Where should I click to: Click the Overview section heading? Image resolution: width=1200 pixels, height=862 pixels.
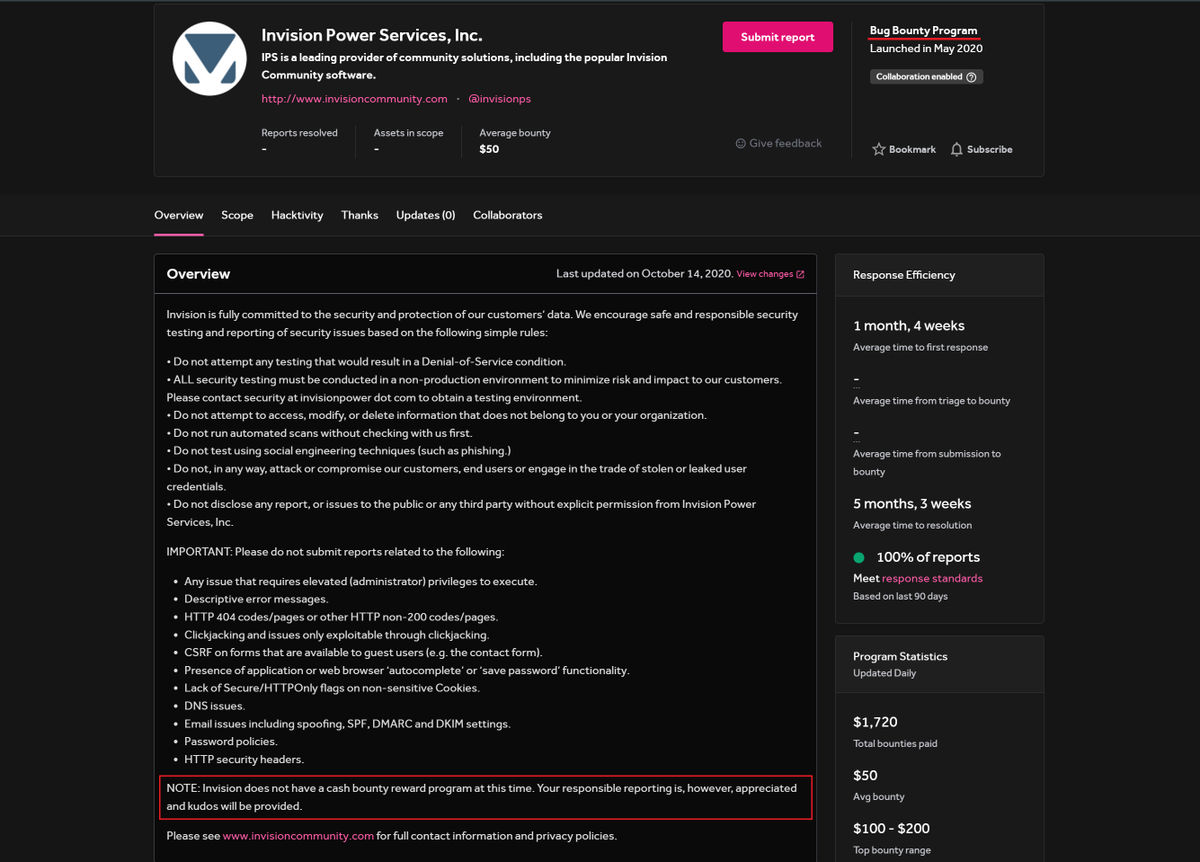[x=198, y=274]
